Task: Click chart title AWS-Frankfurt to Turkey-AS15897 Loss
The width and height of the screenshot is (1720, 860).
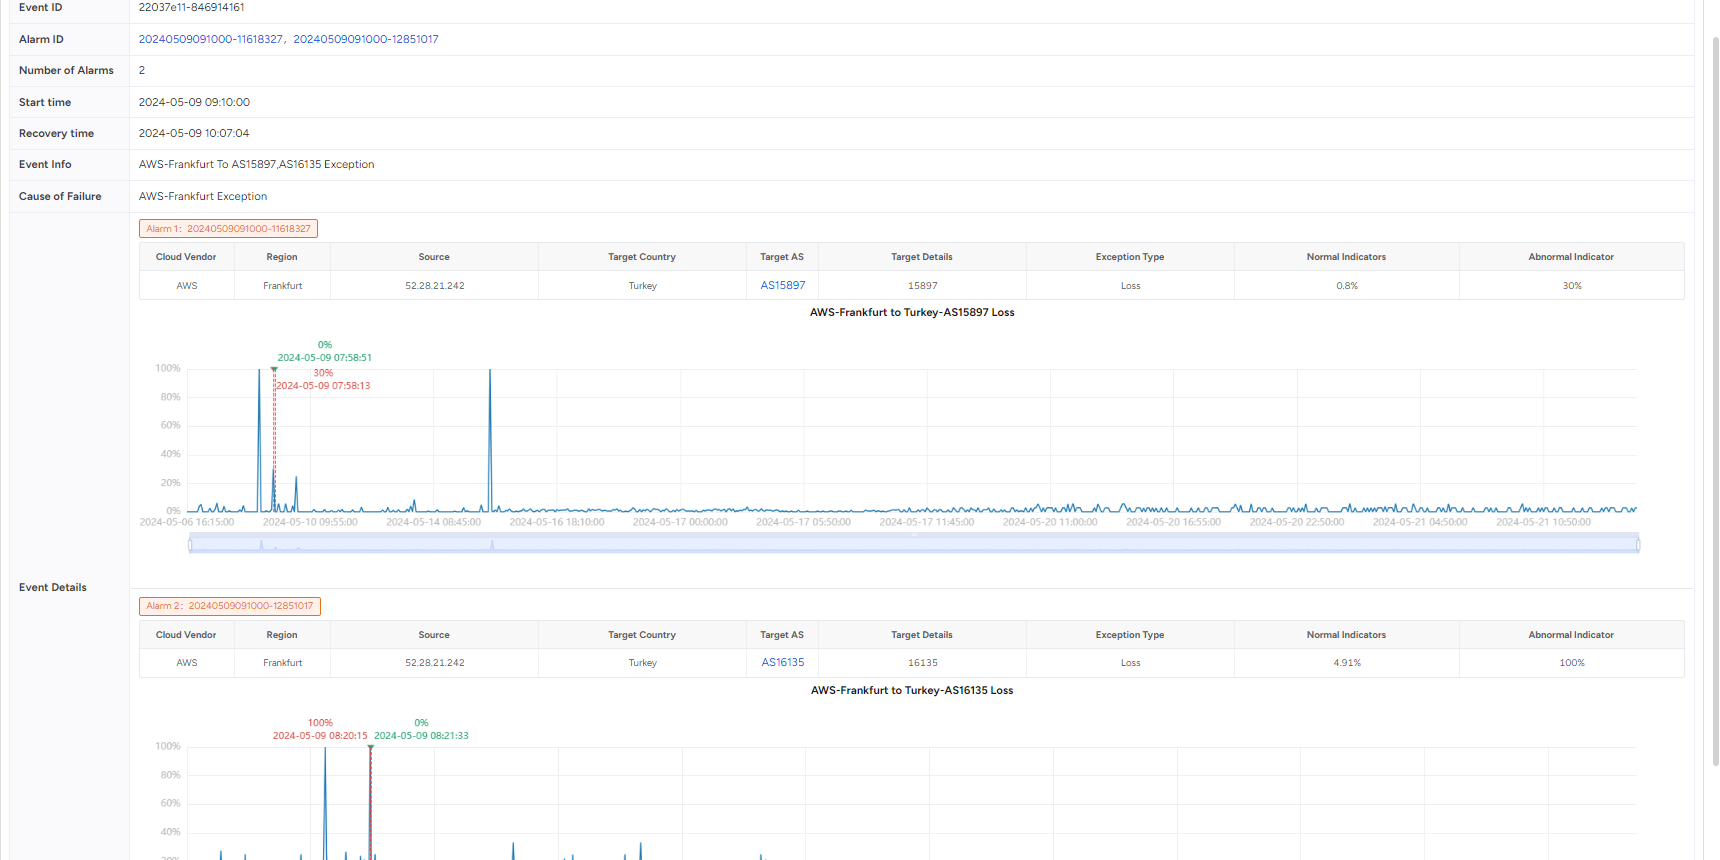Action: tap(912, 312)
